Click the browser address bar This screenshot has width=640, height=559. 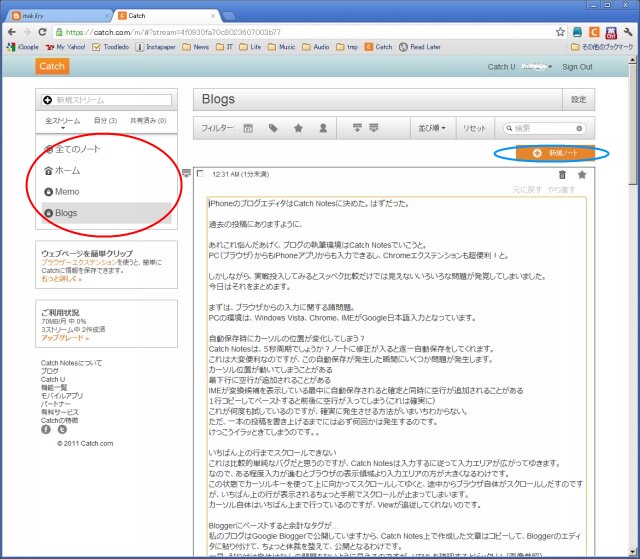[304, 32]
